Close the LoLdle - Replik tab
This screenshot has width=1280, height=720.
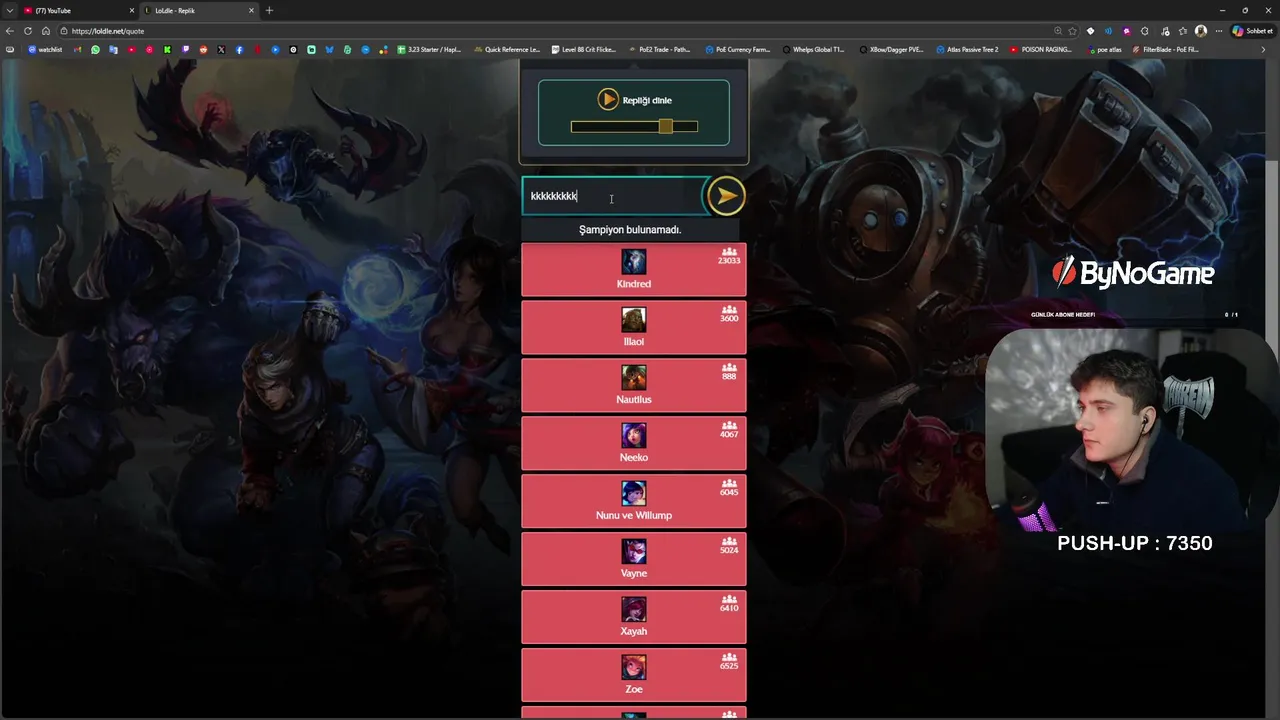(x=251, y=10)
